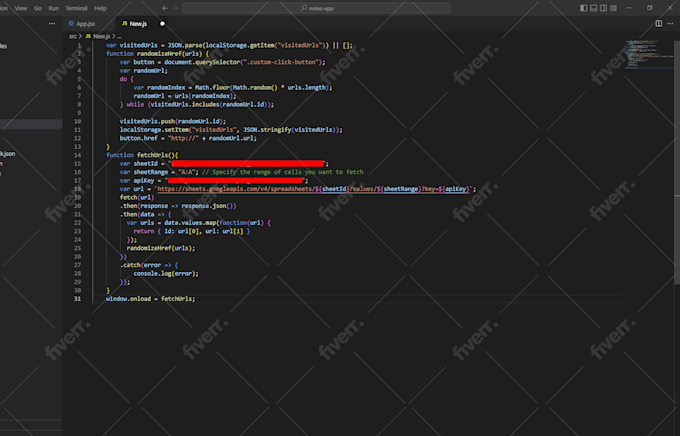Restore down the VS Code window
Image resolution: width=680 pixels, height=436 pixels.
pos(650,8)
